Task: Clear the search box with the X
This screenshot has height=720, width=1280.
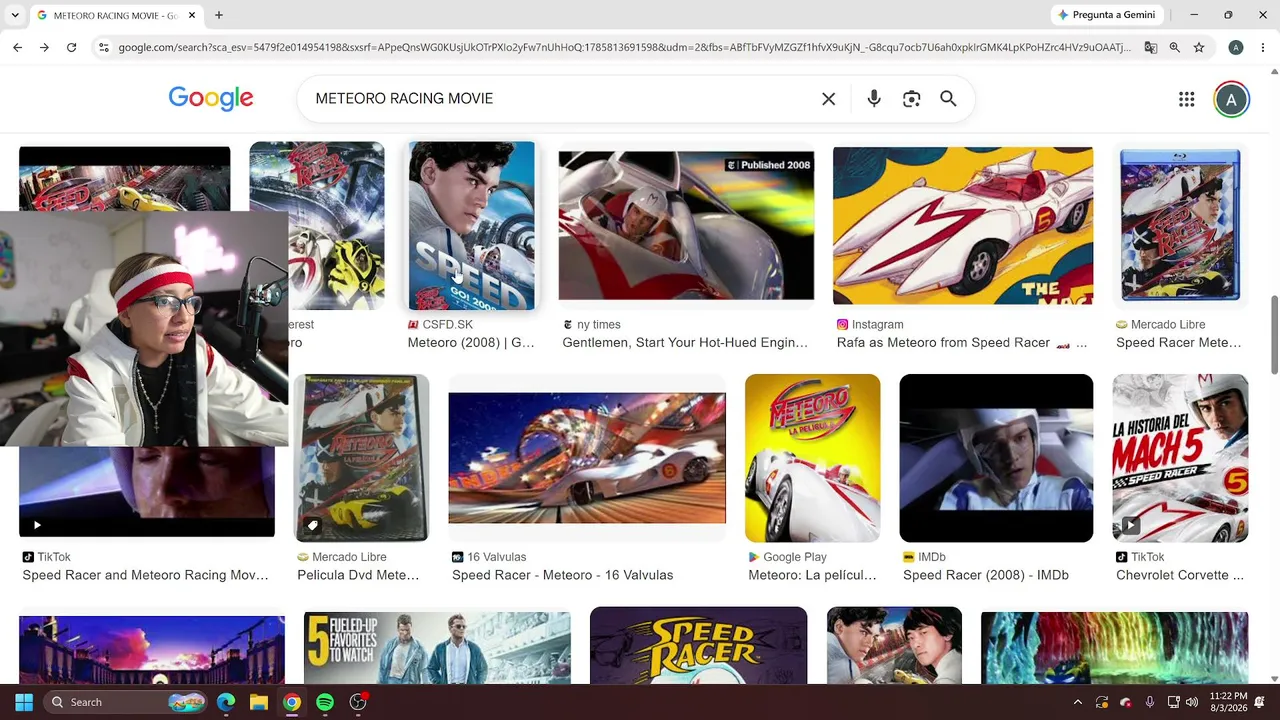Action: [828, 99]
